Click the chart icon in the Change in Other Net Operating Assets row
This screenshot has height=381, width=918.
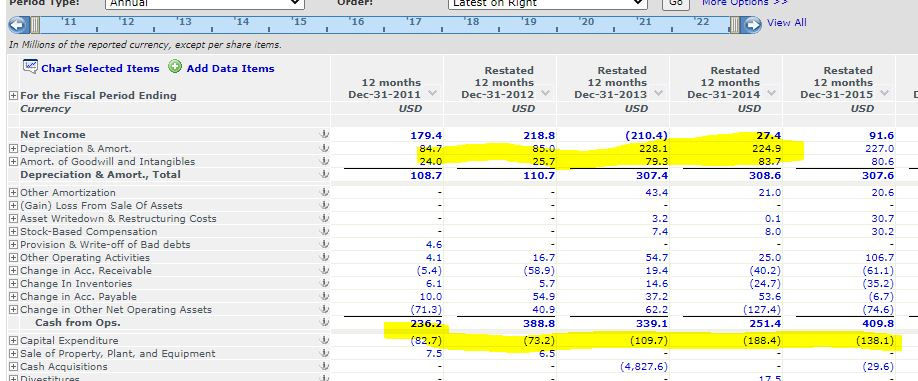(323, 310)
